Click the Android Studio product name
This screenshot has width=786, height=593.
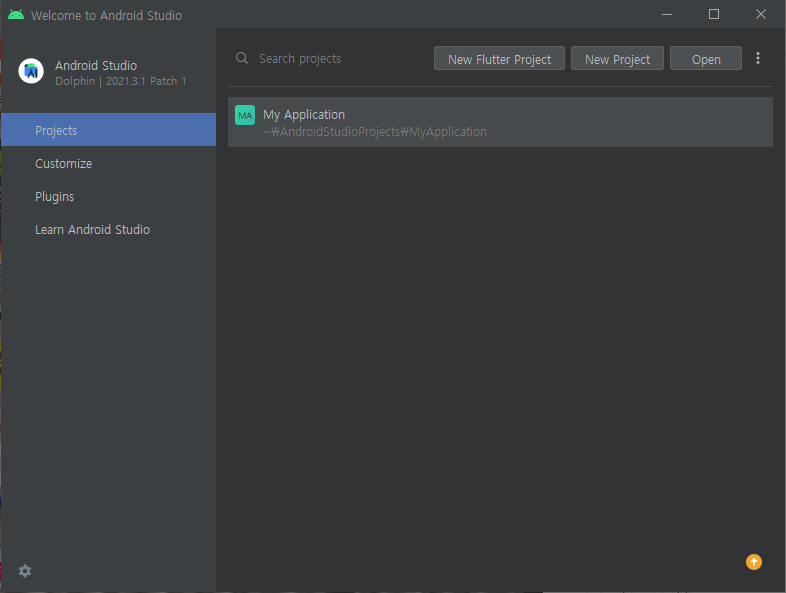[x=96, y=66]
